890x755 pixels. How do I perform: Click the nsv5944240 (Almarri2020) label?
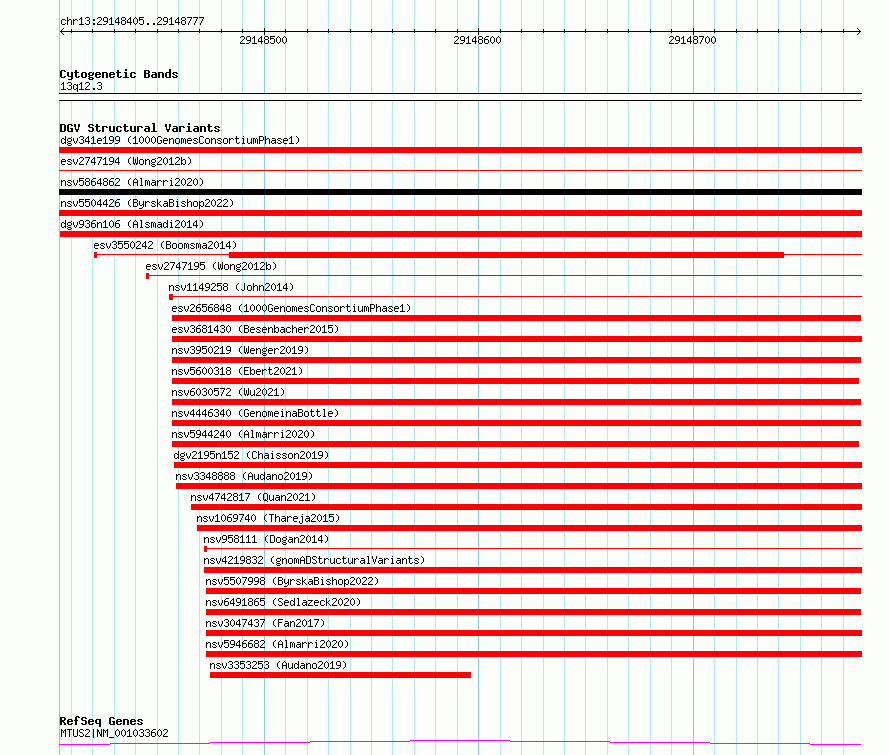tap(243, 434)
